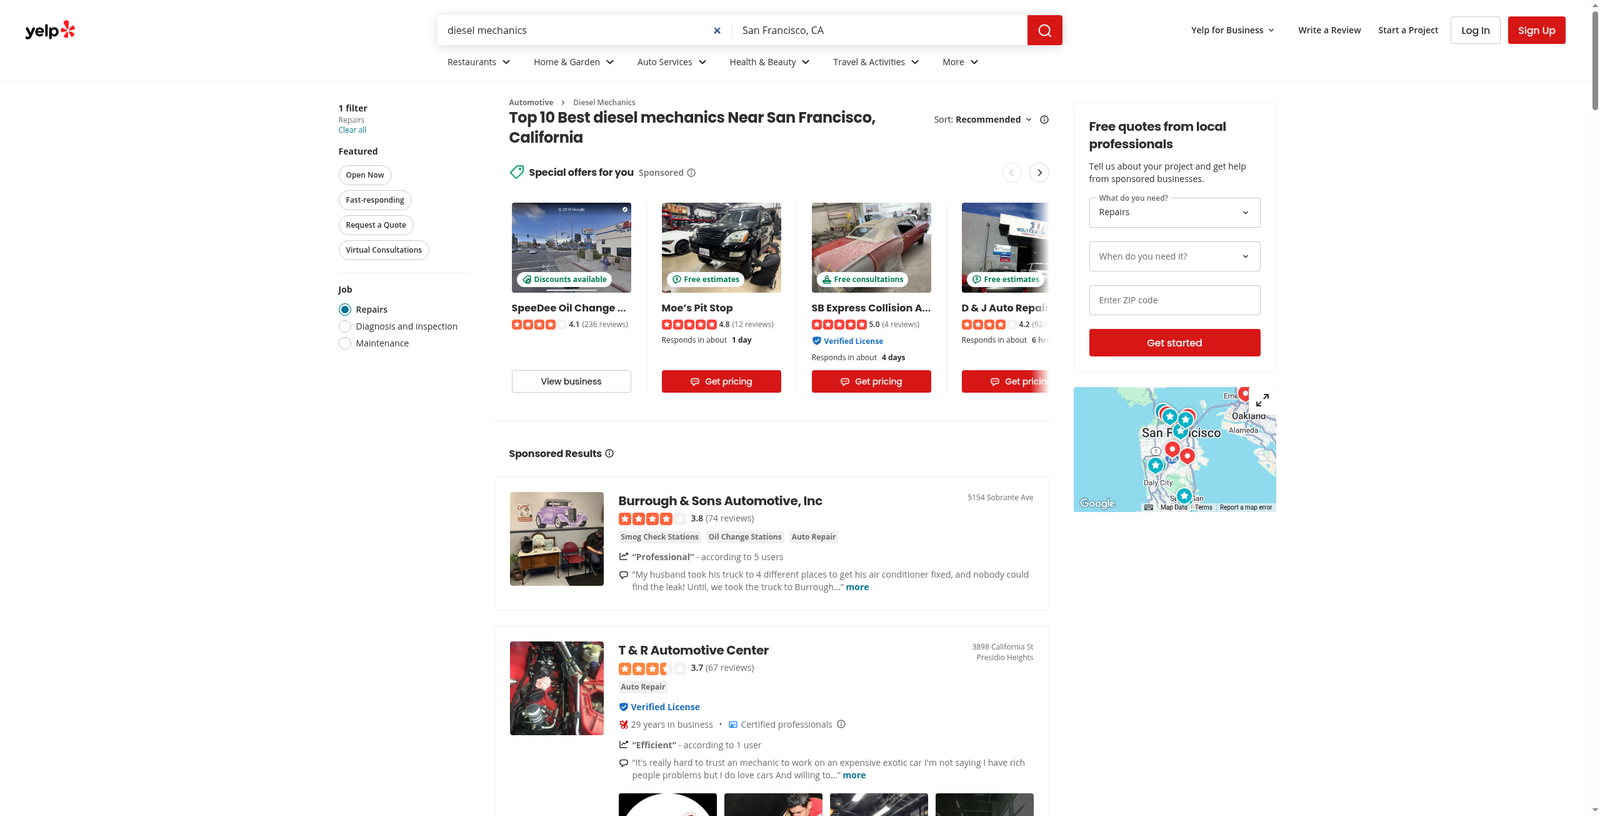Click the Oil Change Stations tag
The height and width of the screenshot is (816, 1600).
point(745,537)
